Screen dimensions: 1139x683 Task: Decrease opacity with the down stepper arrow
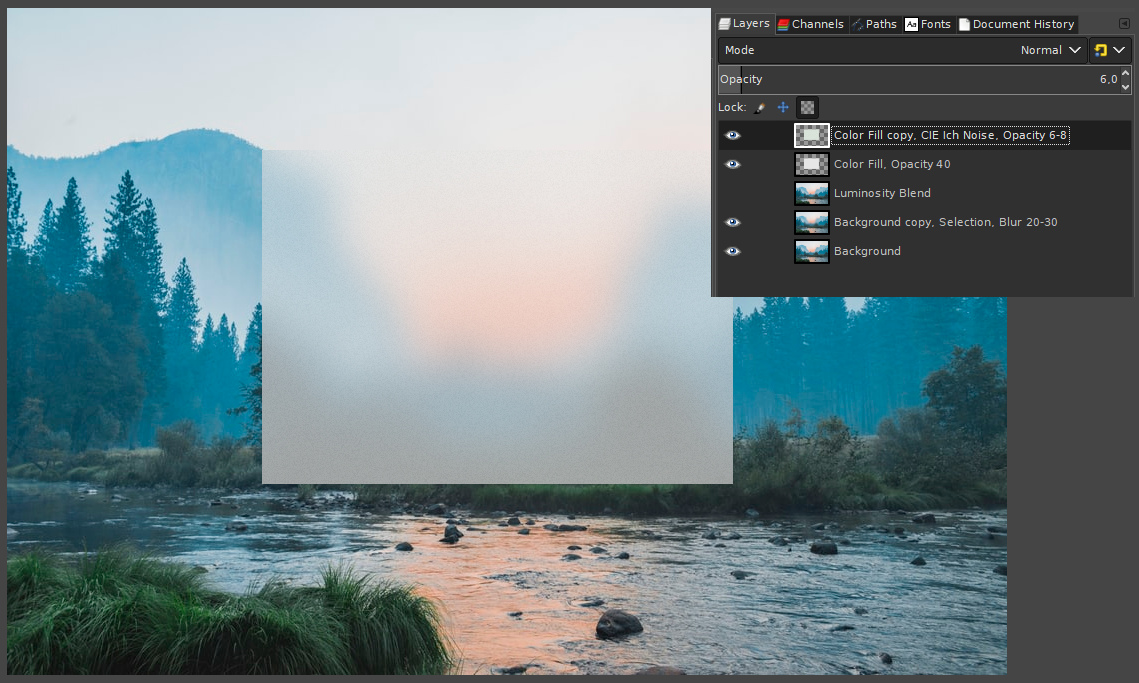[1125, 86]
